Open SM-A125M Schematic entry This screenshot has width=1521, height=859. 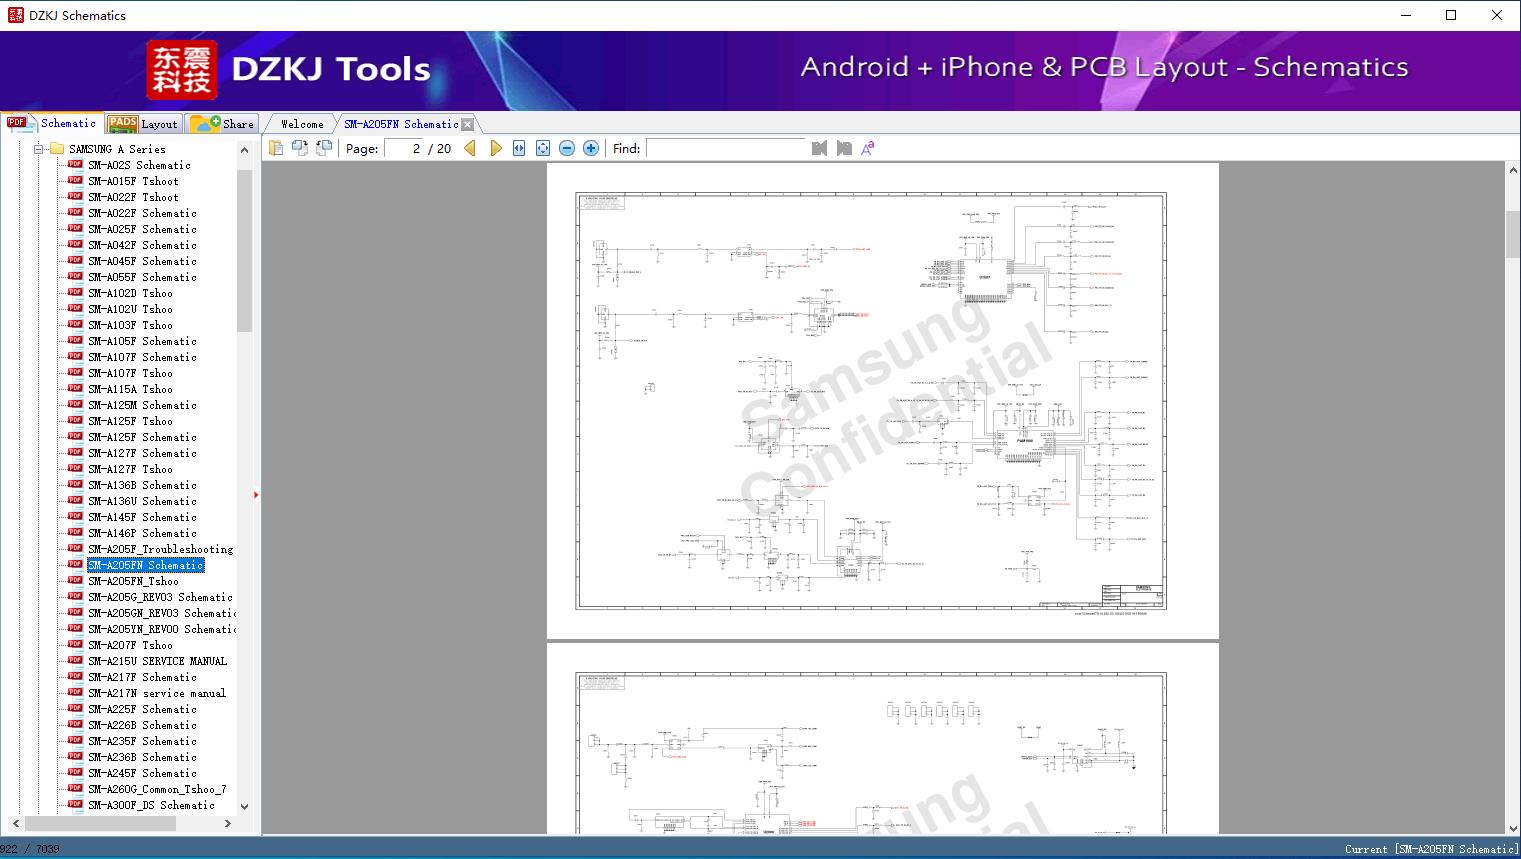point(142,405)
